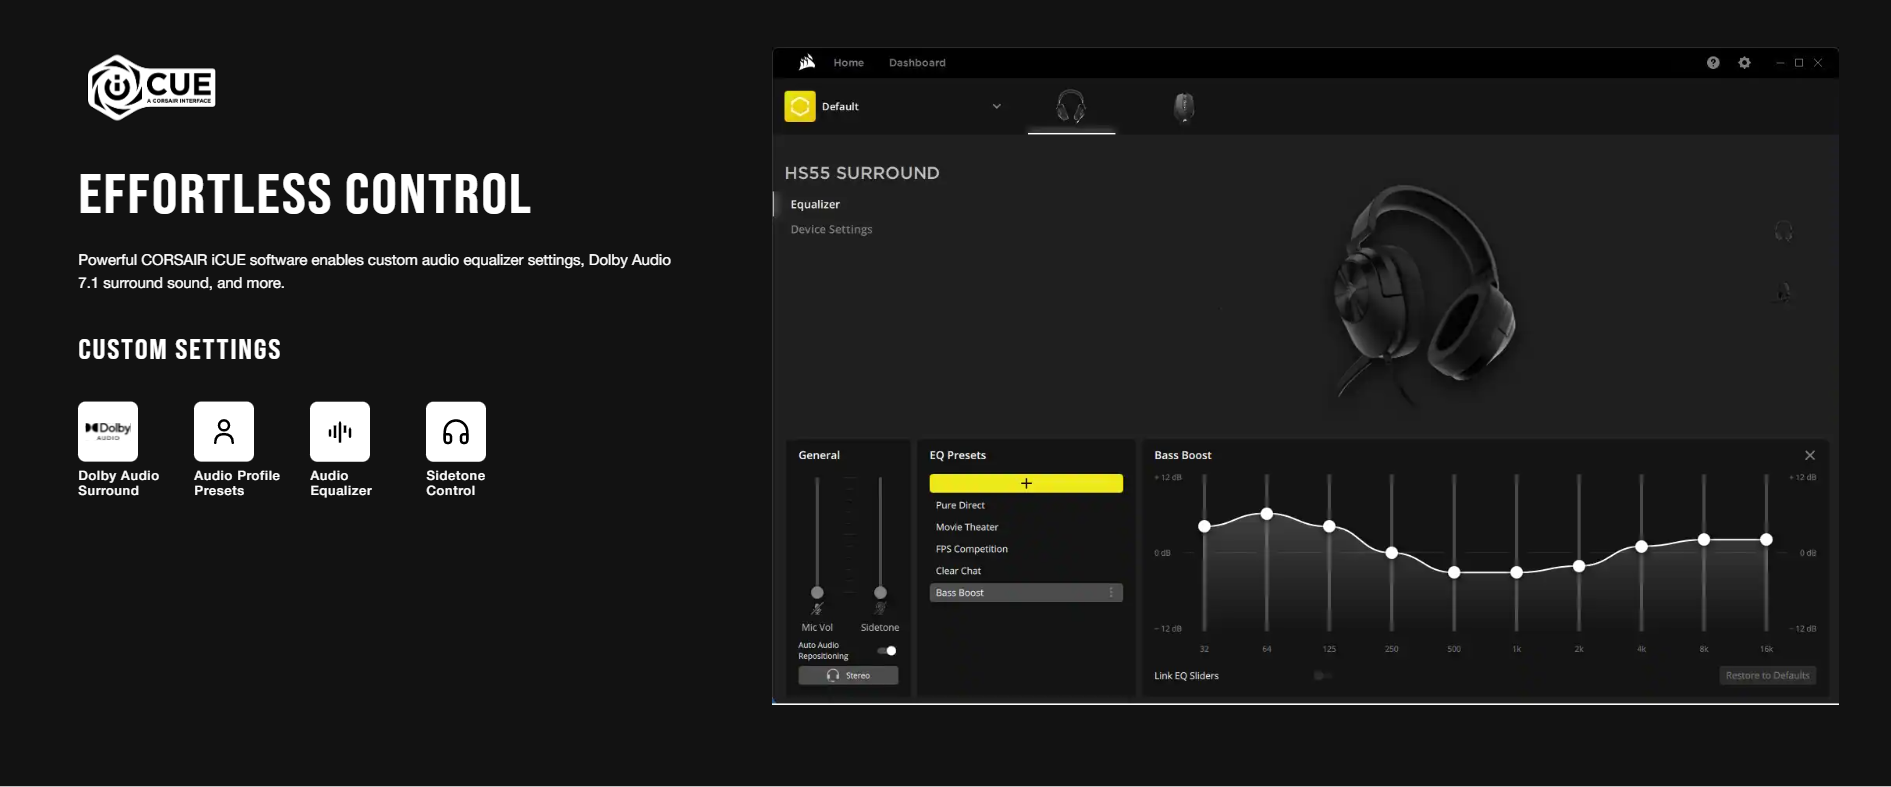Open the Home menu item

(848, 62)
